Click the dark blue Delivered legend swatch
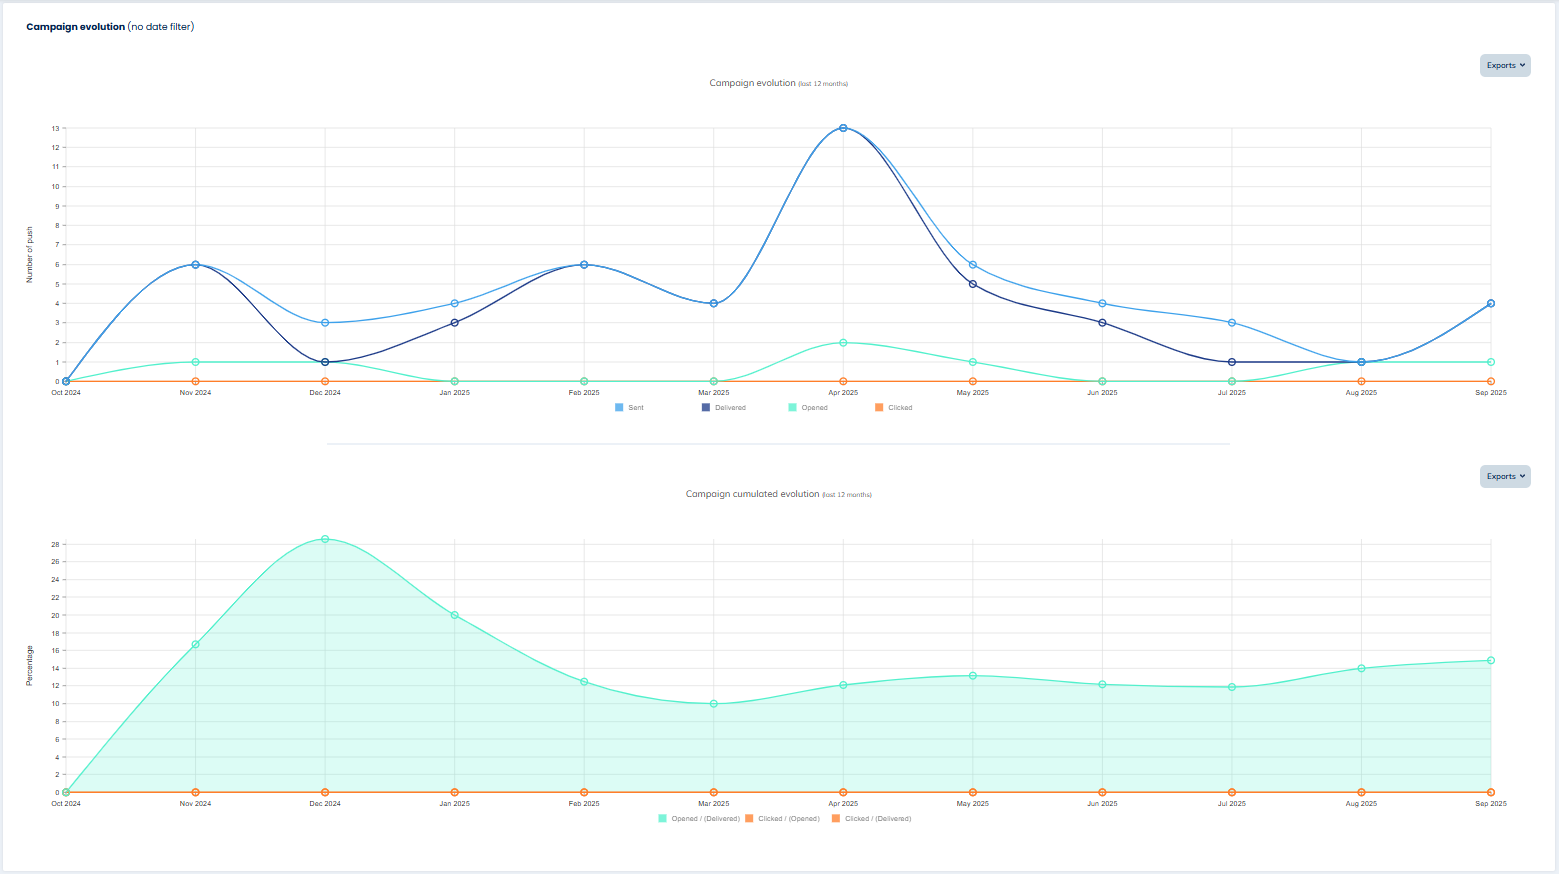Viewport: 1559px width, 874px height. click(x=706, y=408)
